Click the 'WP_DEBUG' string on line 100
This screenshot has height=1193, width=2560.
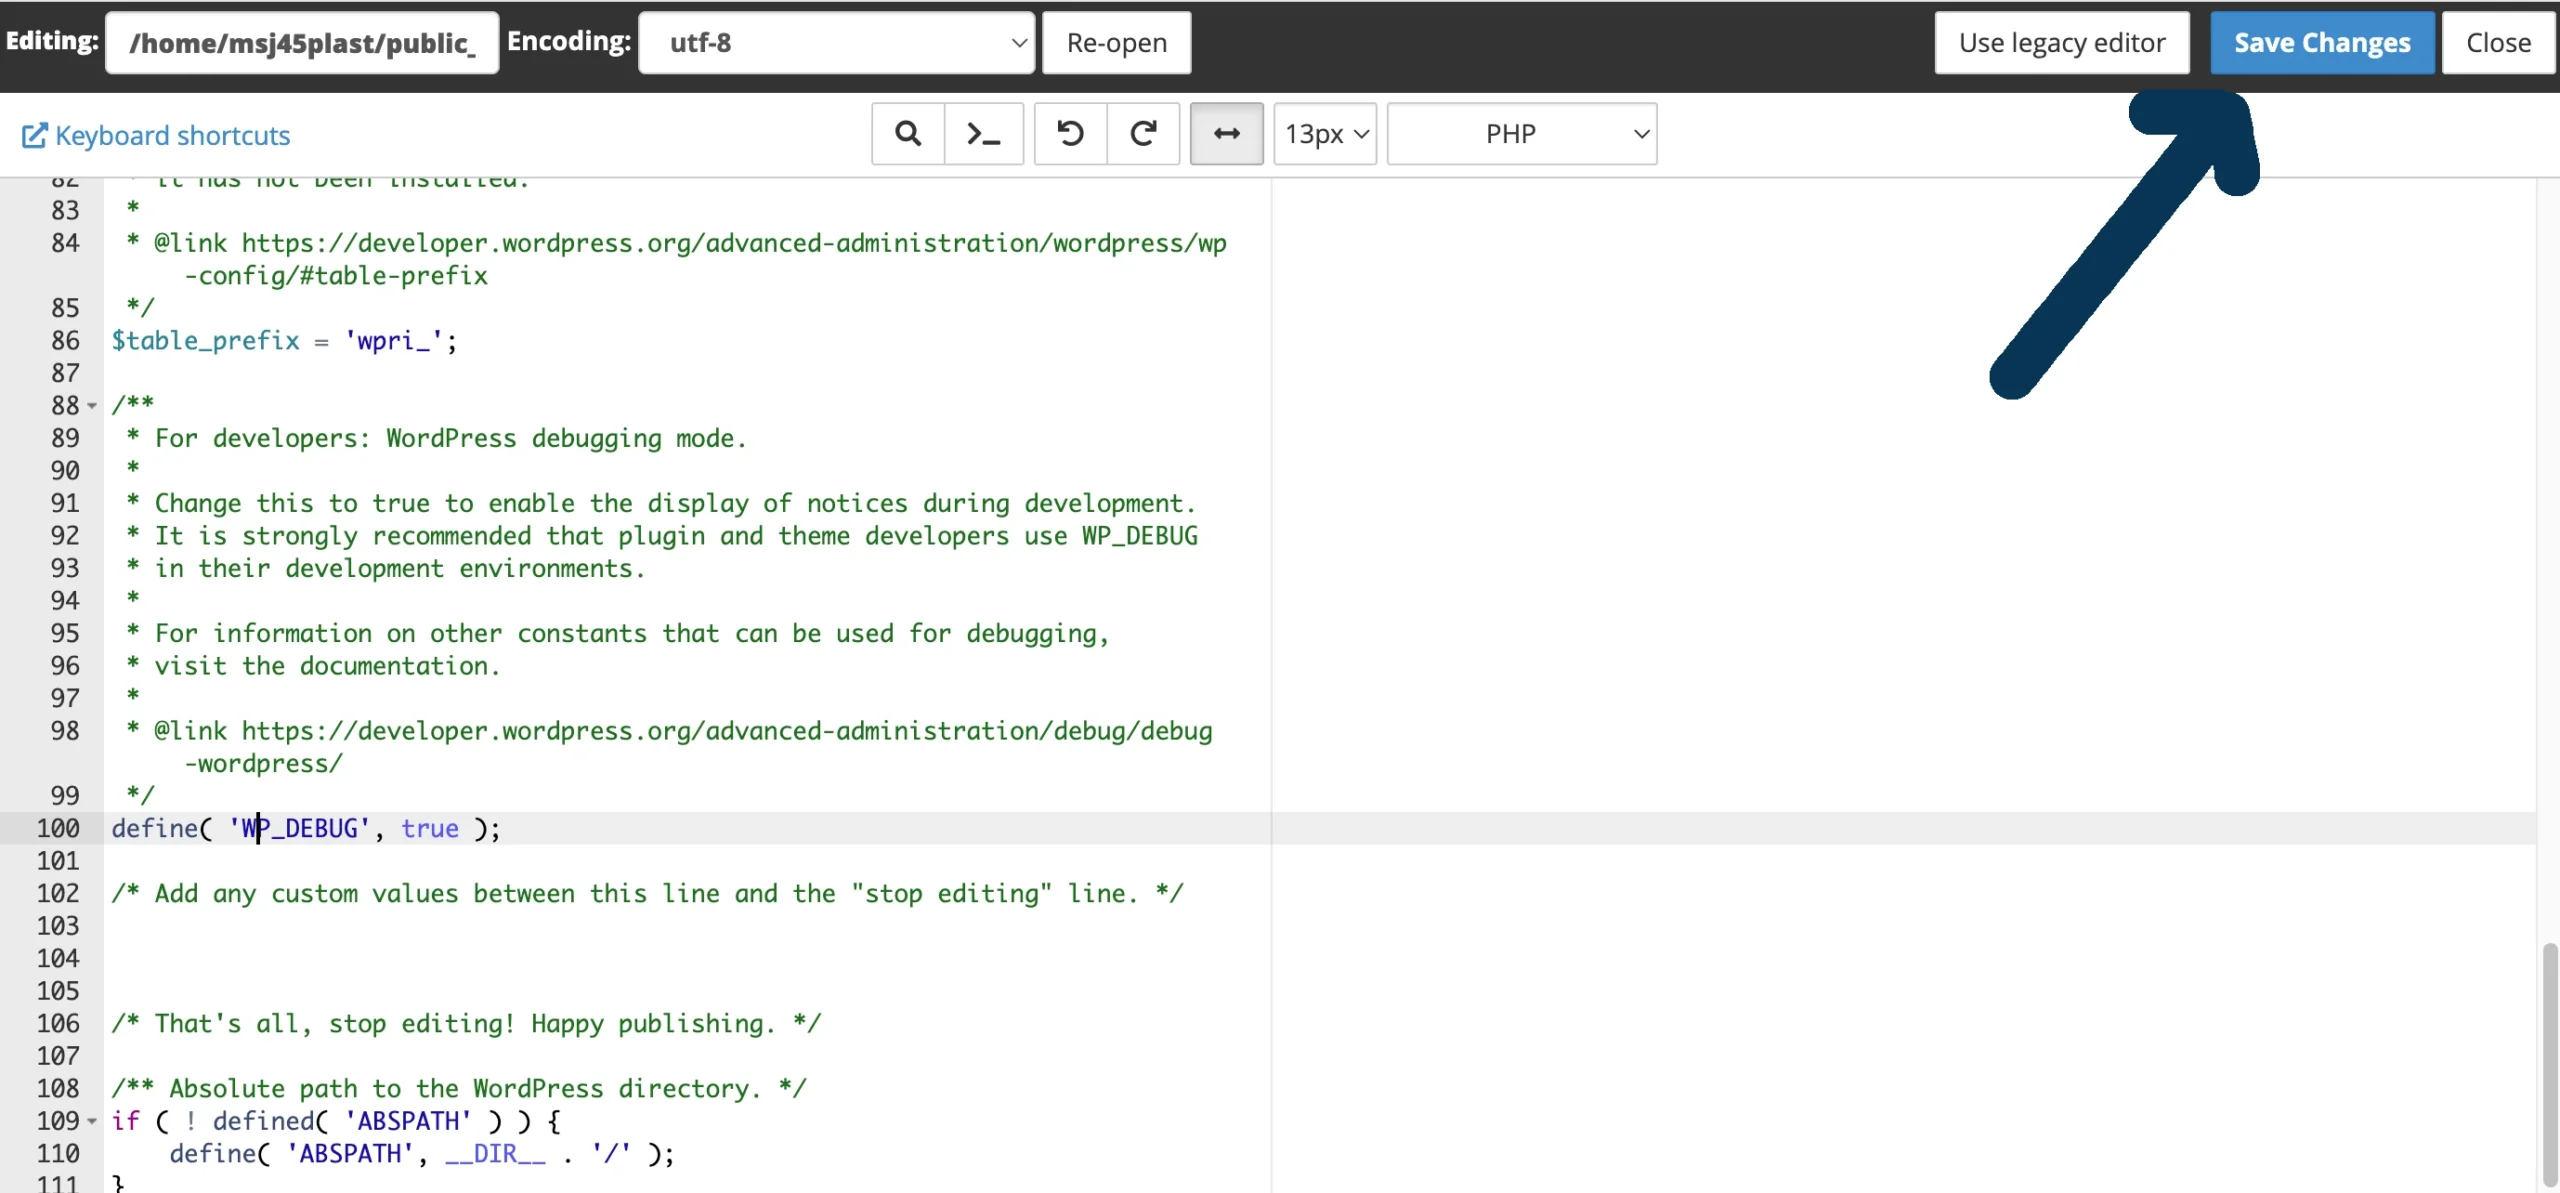click(300, 829)
